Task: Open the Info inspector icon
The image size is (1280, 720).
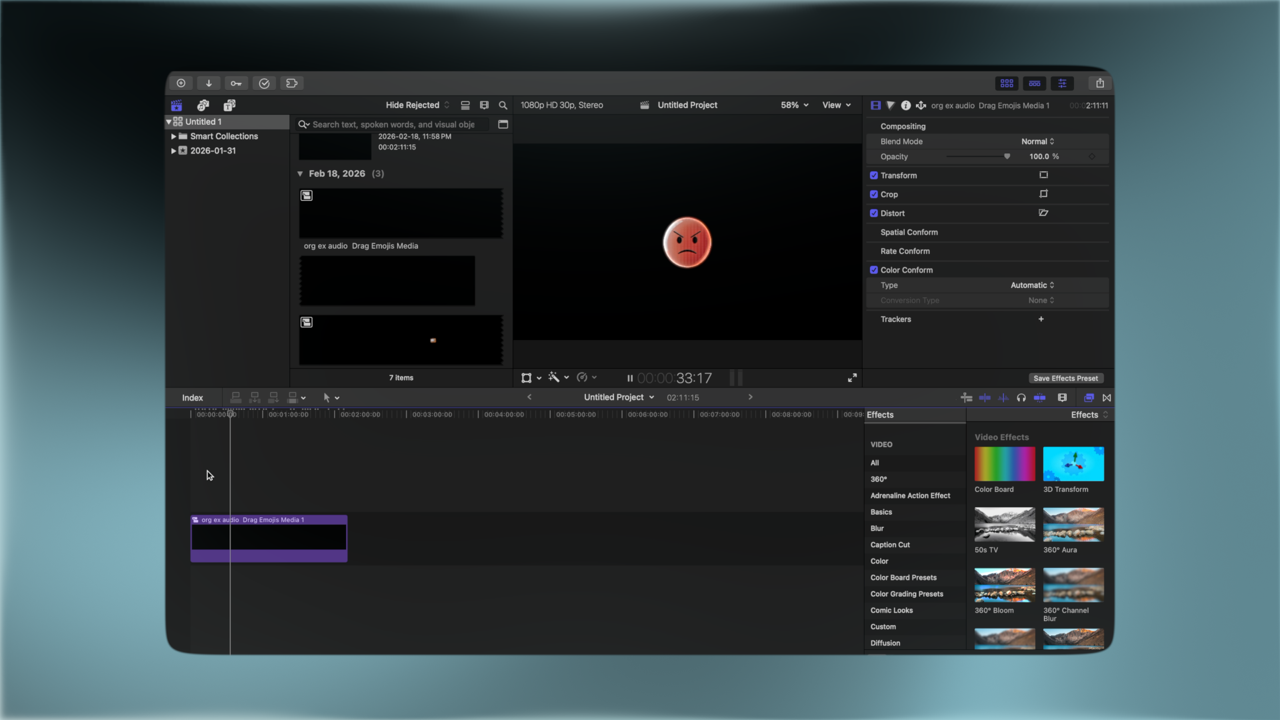Action: (905, 105)
